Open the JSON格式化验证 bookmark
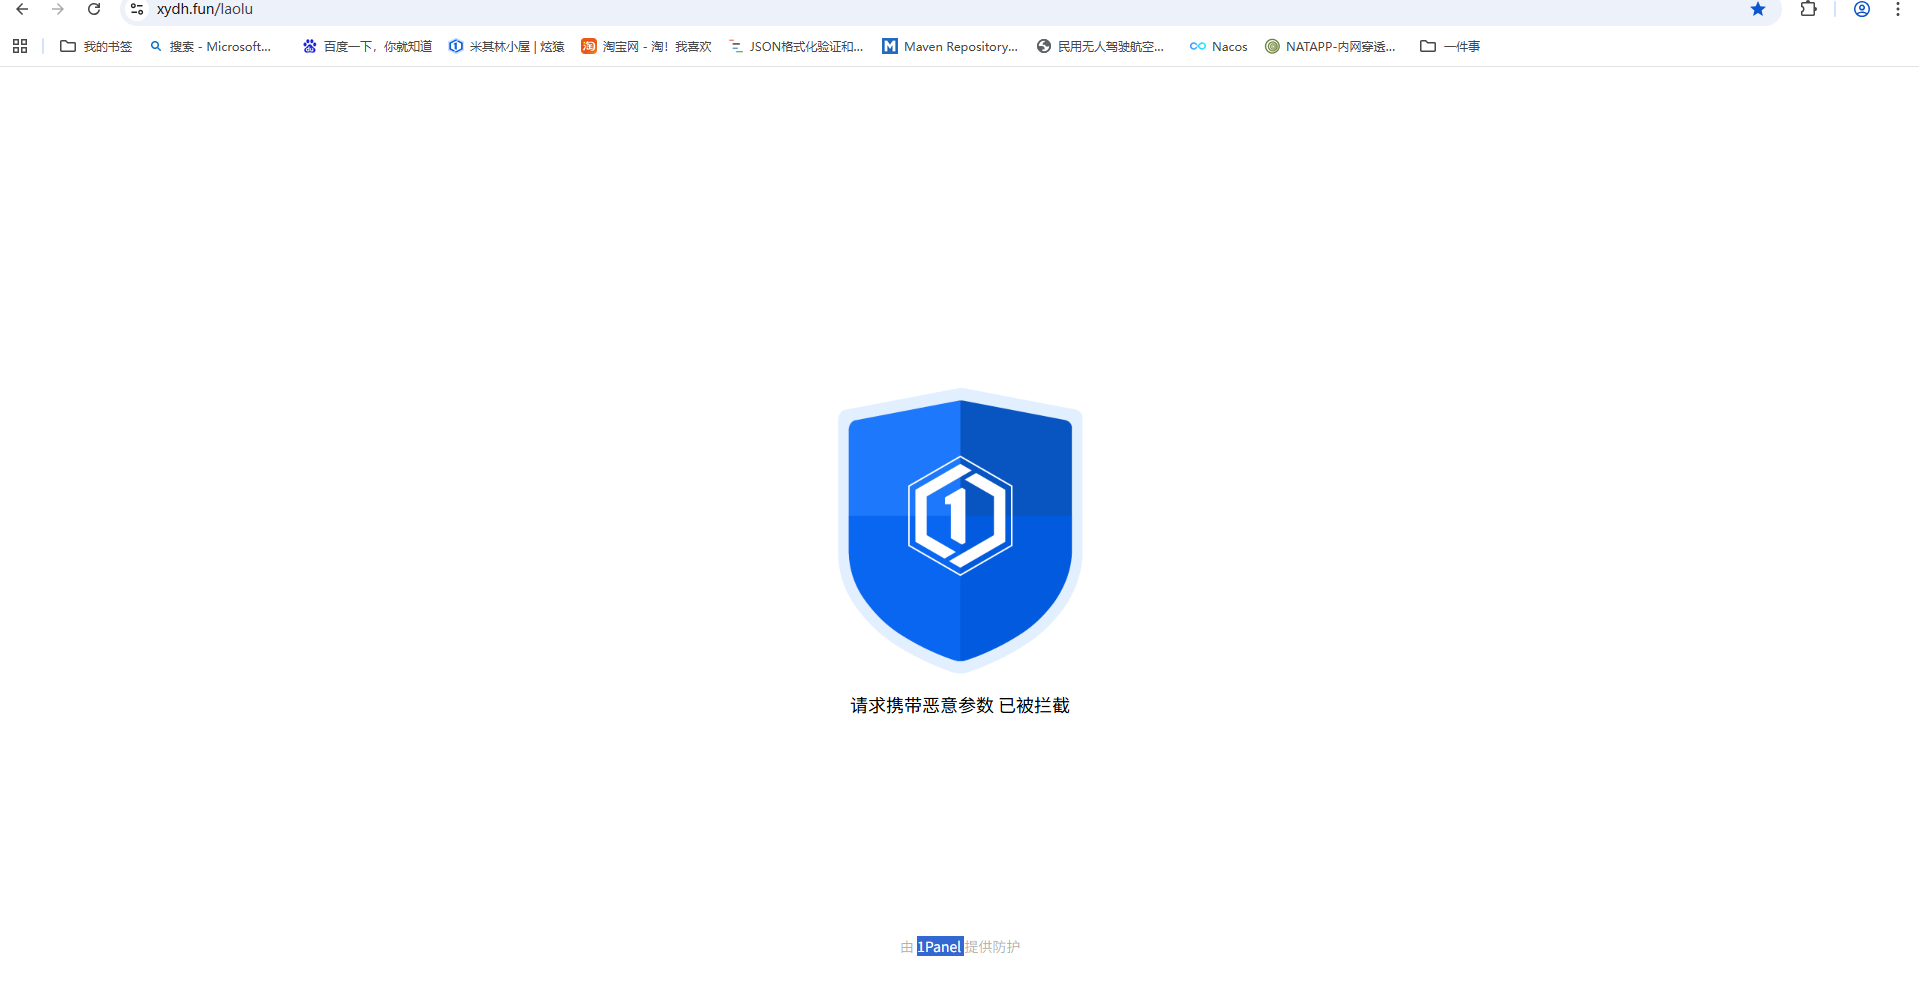 pyautogui.click(x=796, y=46)
